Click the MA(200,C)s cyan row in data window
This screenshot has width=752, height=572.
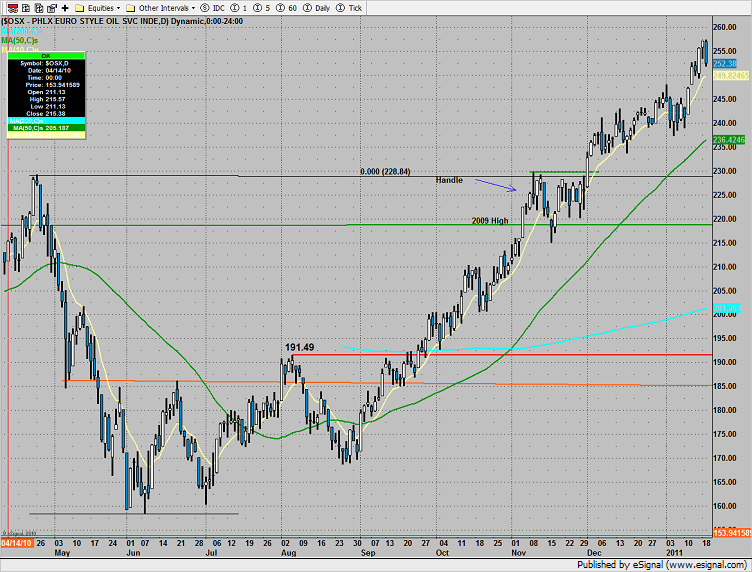tap(48, 121)
